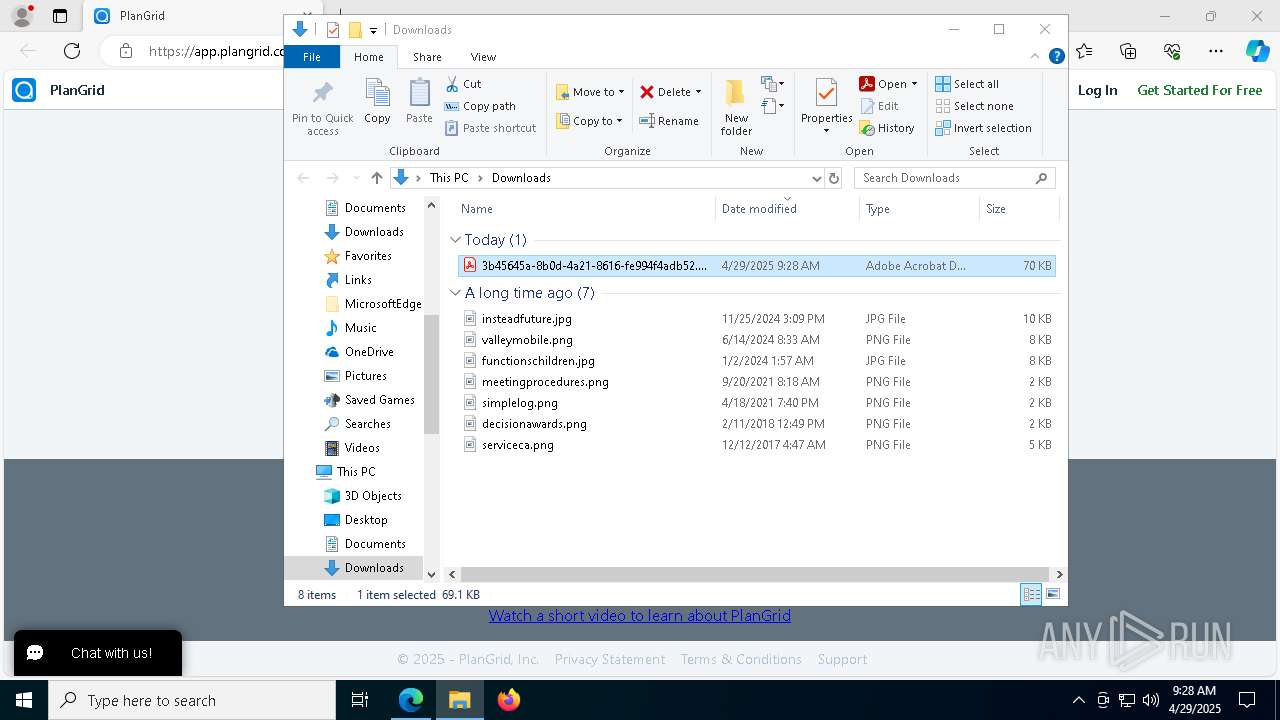Open Terms & Conditions footer link
Viewport: 1280px width, 720px height.
(741, 659)
